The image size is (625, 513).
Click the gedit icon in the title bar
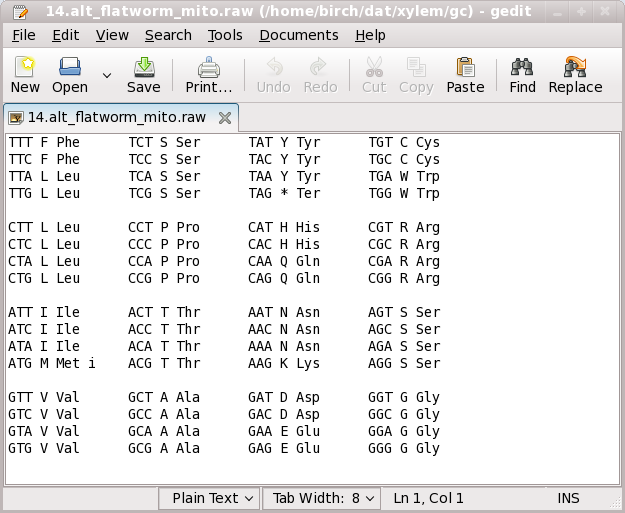click(12, 10)
